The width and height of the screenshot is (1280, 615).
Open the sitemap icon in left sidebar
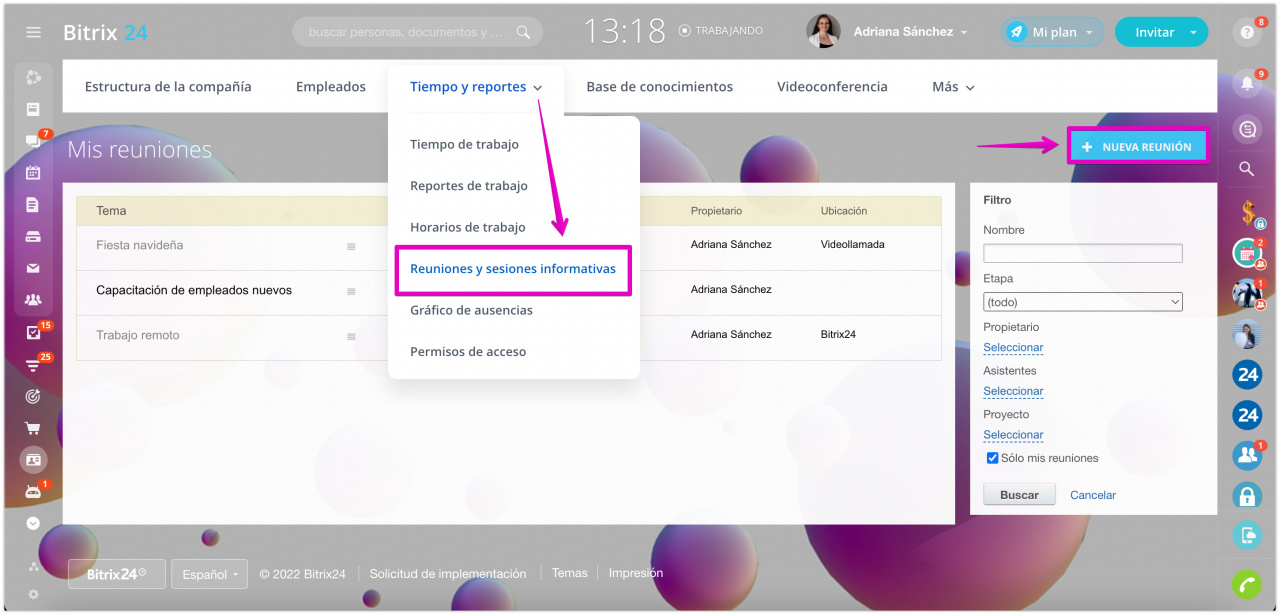coord(33,567)
